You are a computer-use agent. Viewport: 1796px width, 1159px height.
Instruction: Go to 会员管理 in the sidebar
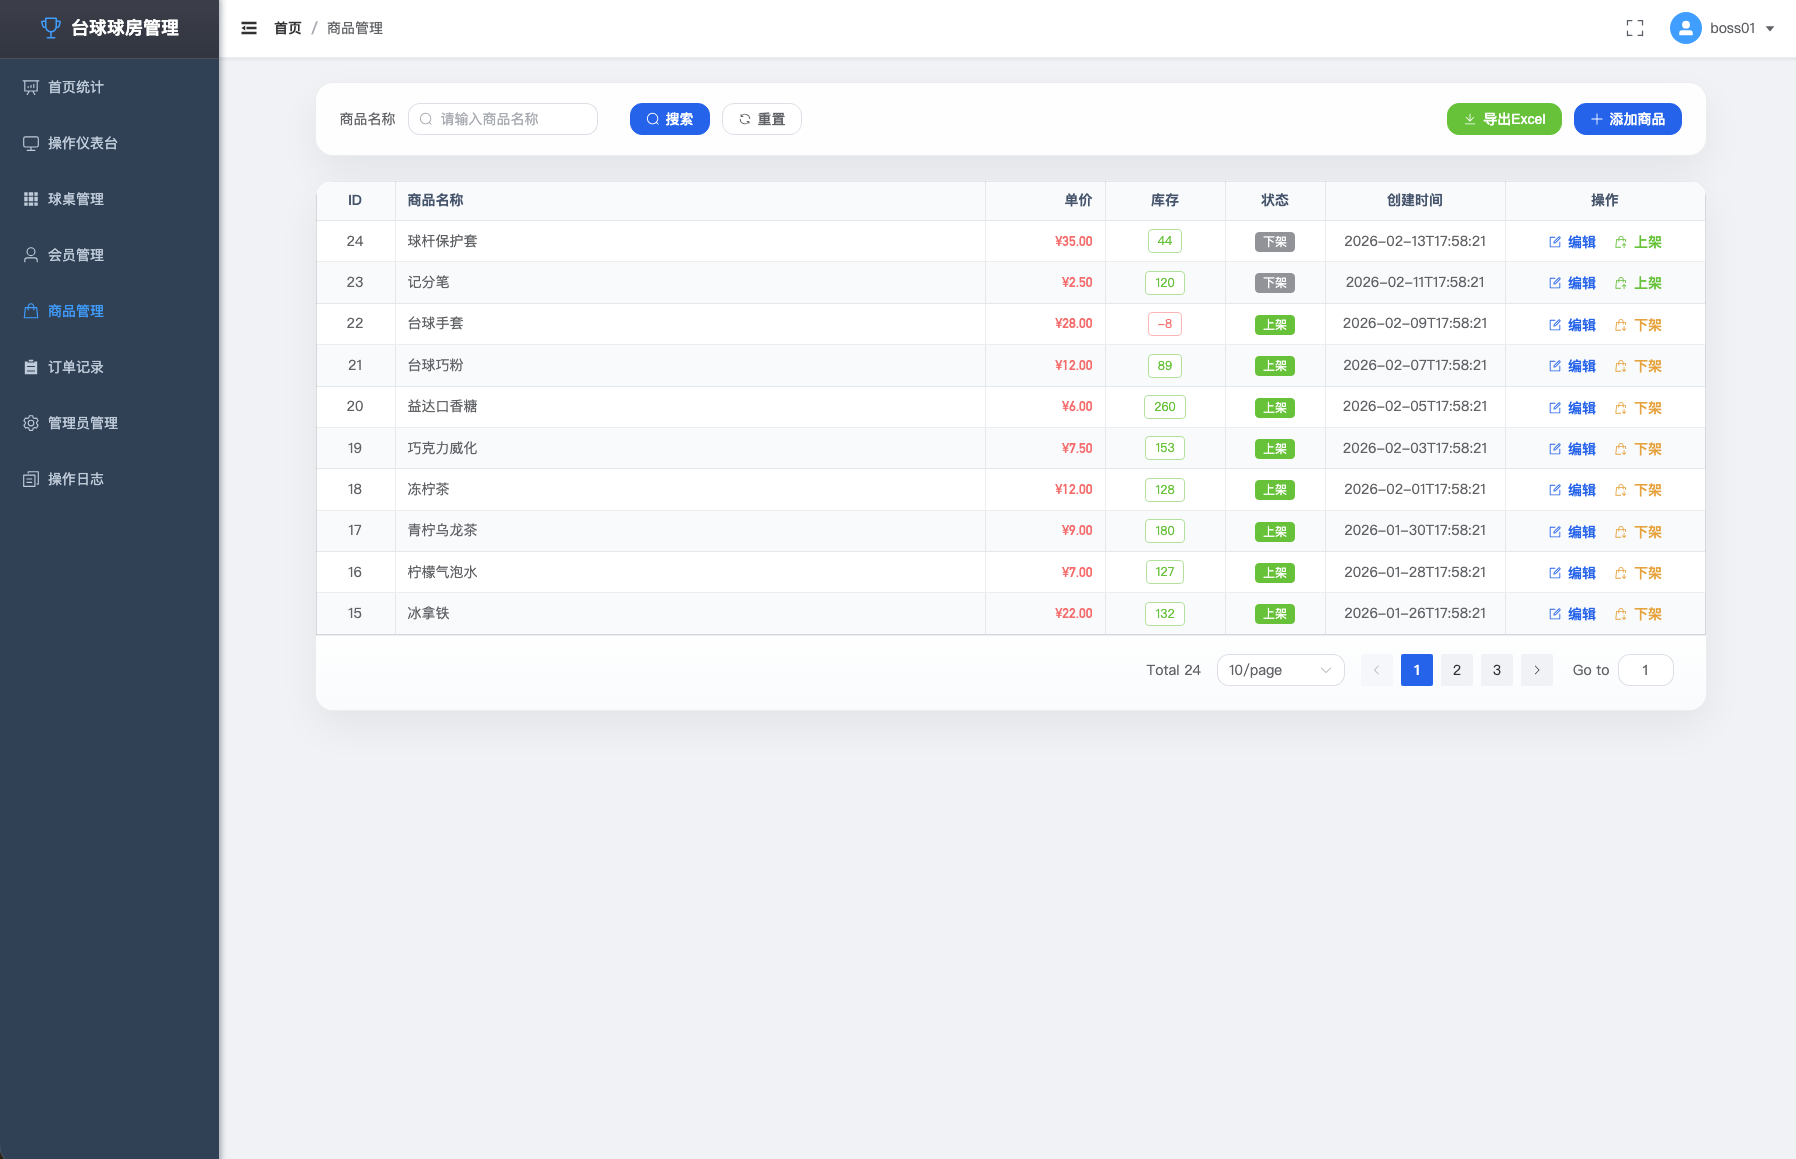coord(109,255)
